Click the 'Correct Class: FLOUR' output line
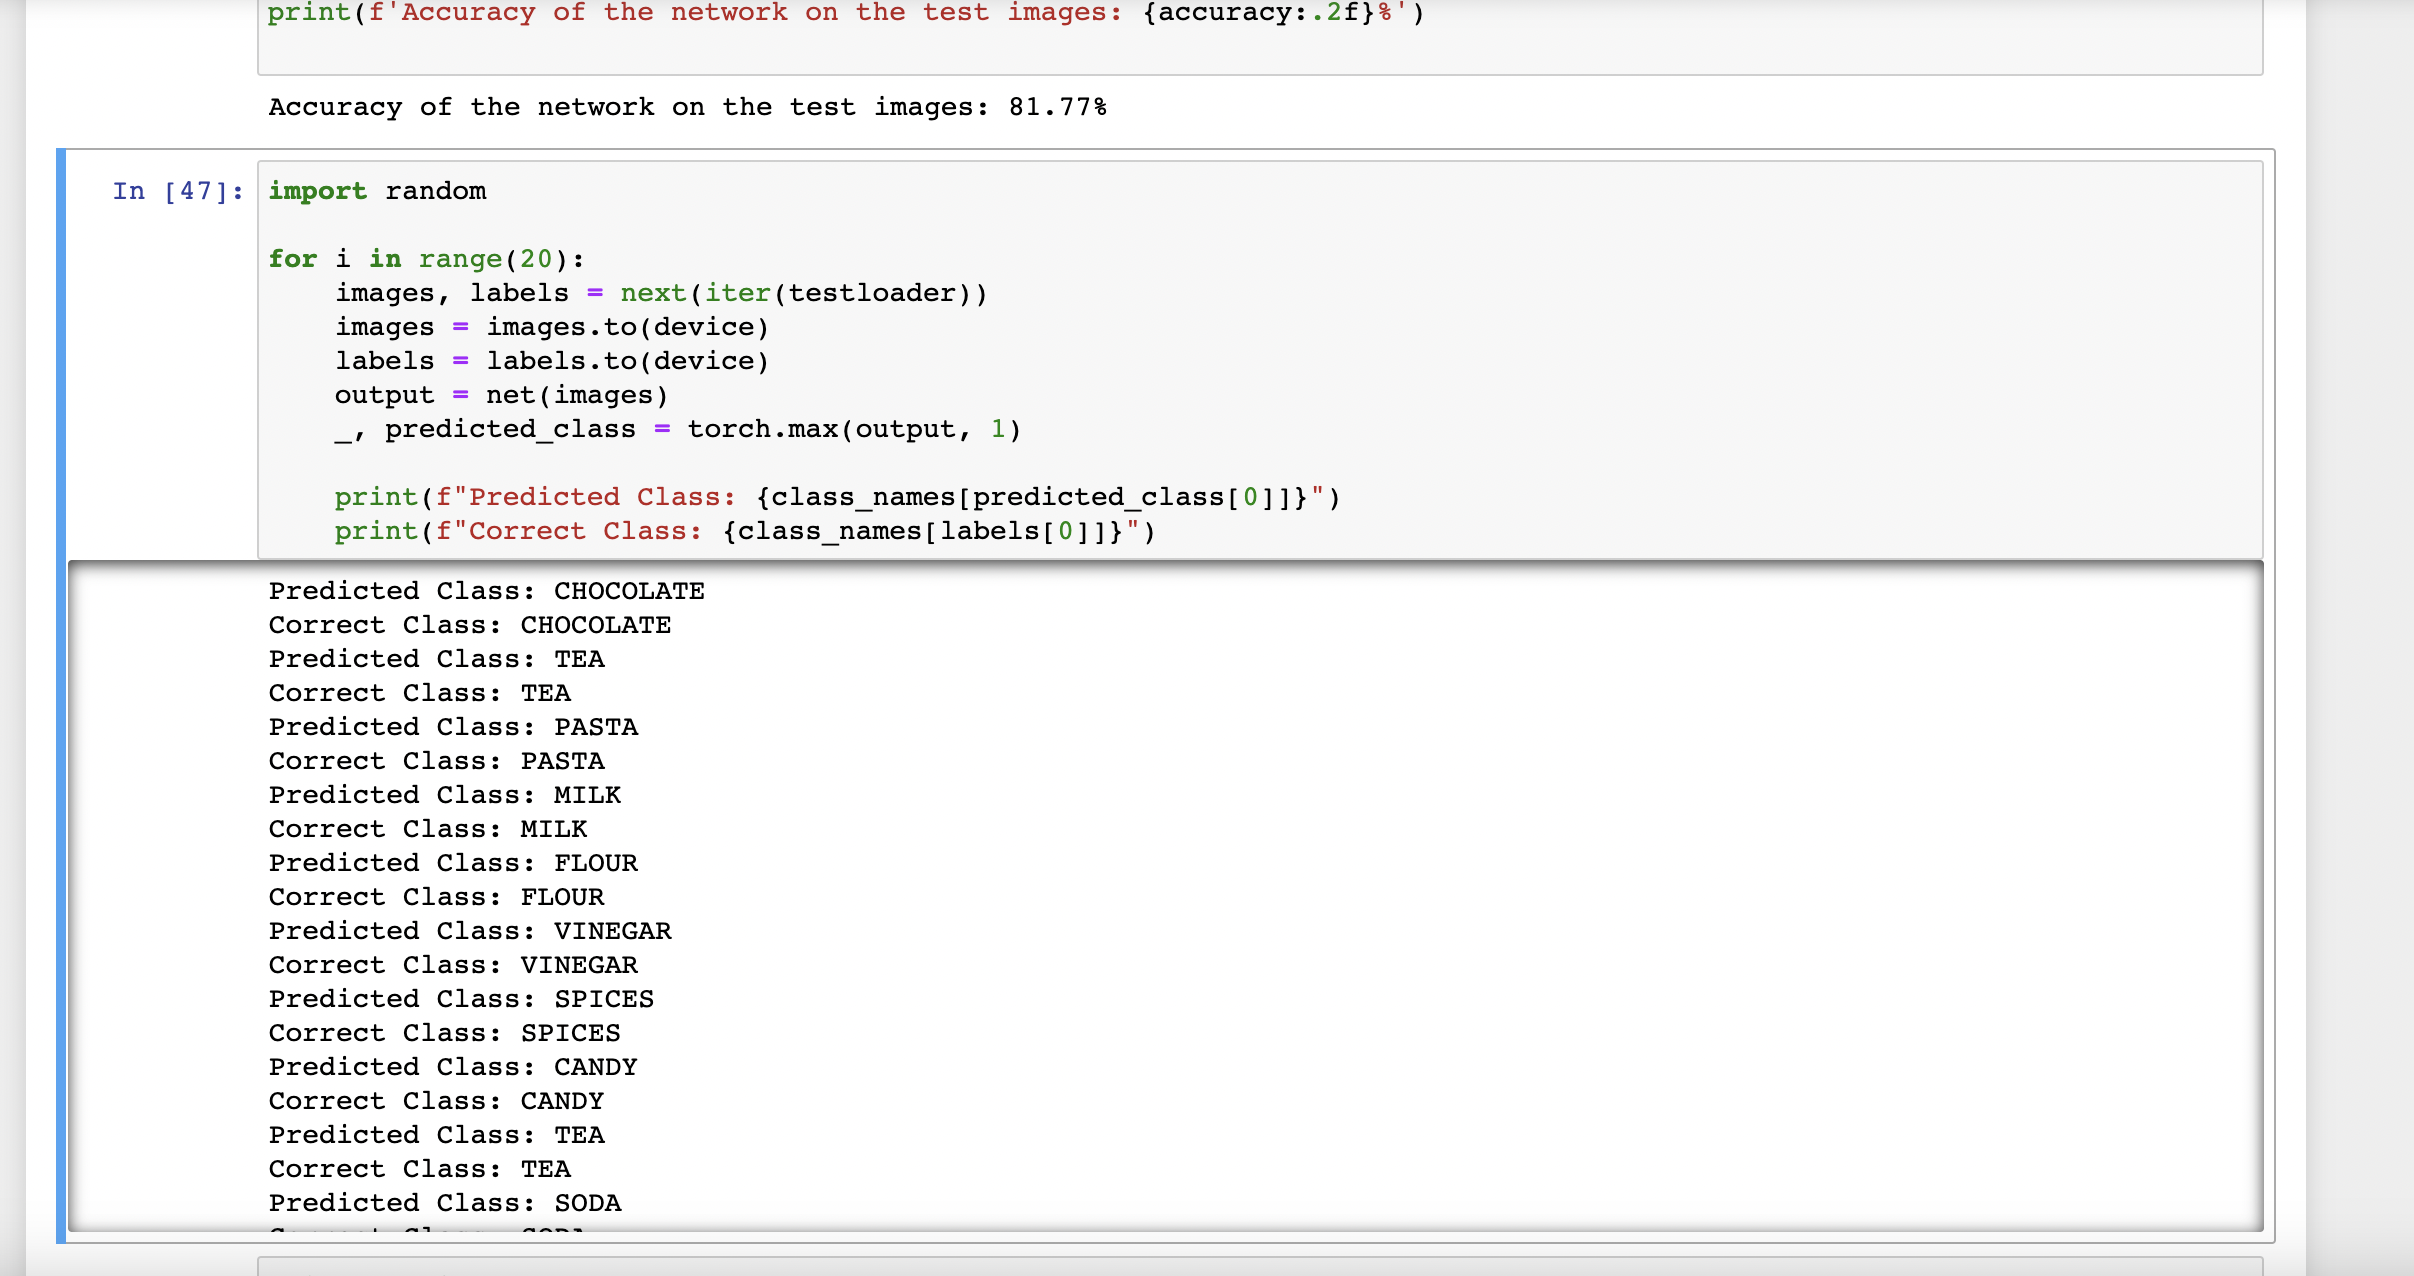This screenshot has height=1276, width=2414. point(436,897)
